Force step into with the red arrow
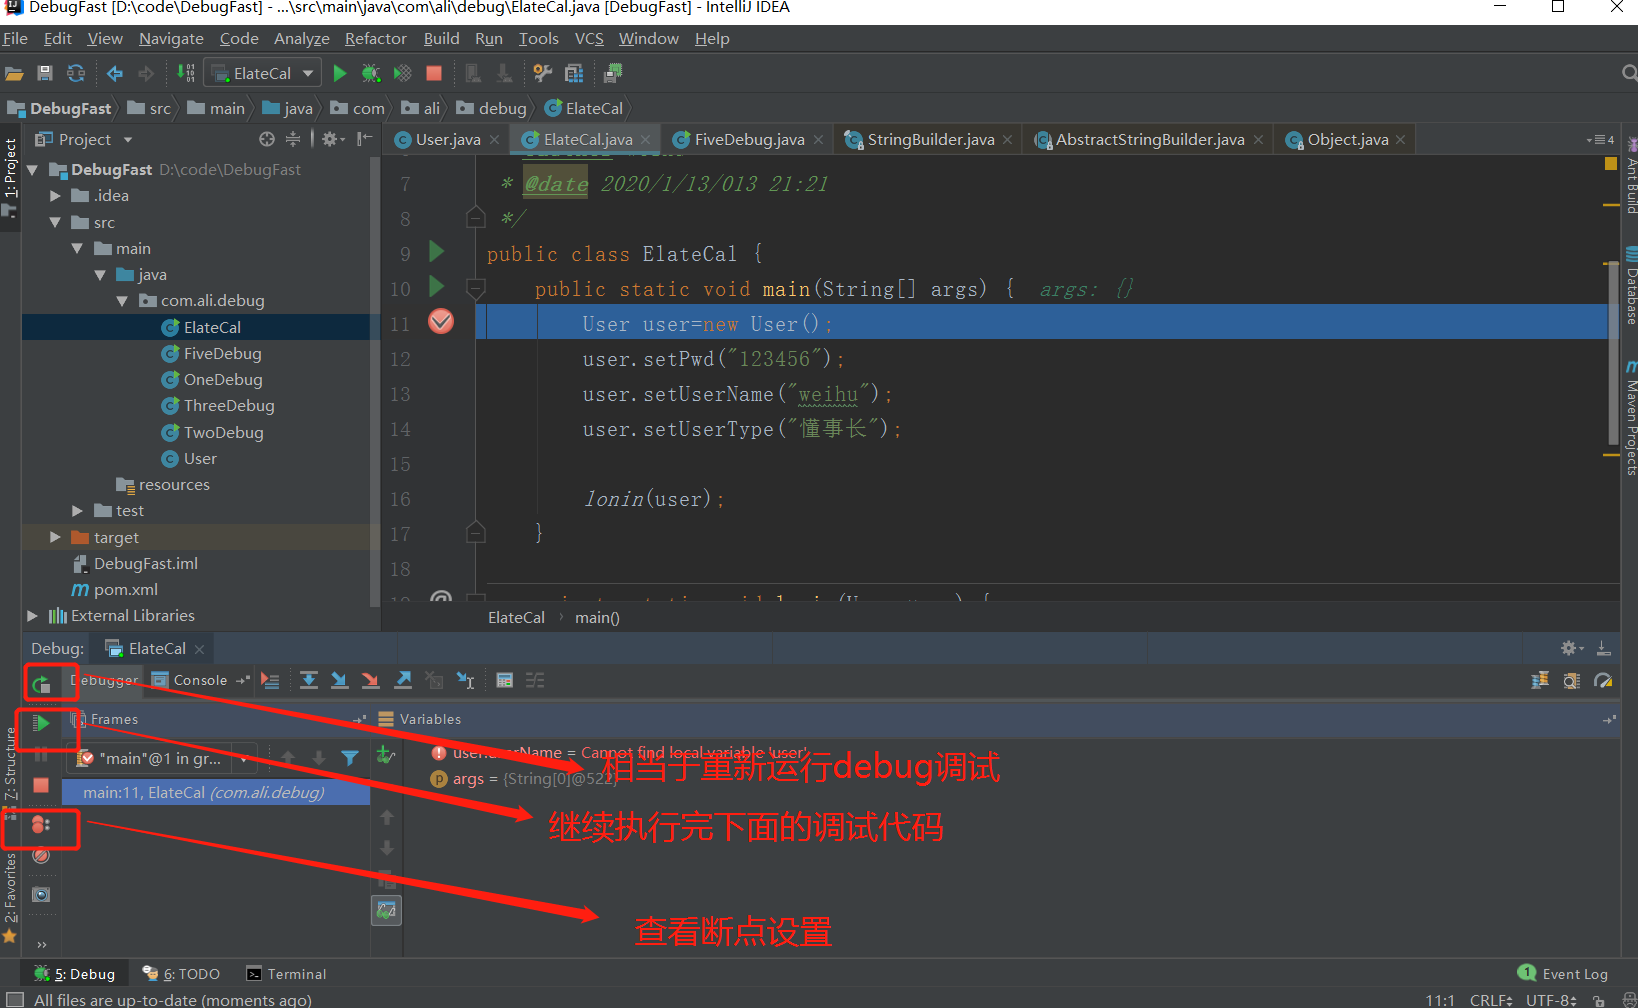1638x1008 pixels. pos(371,681)
